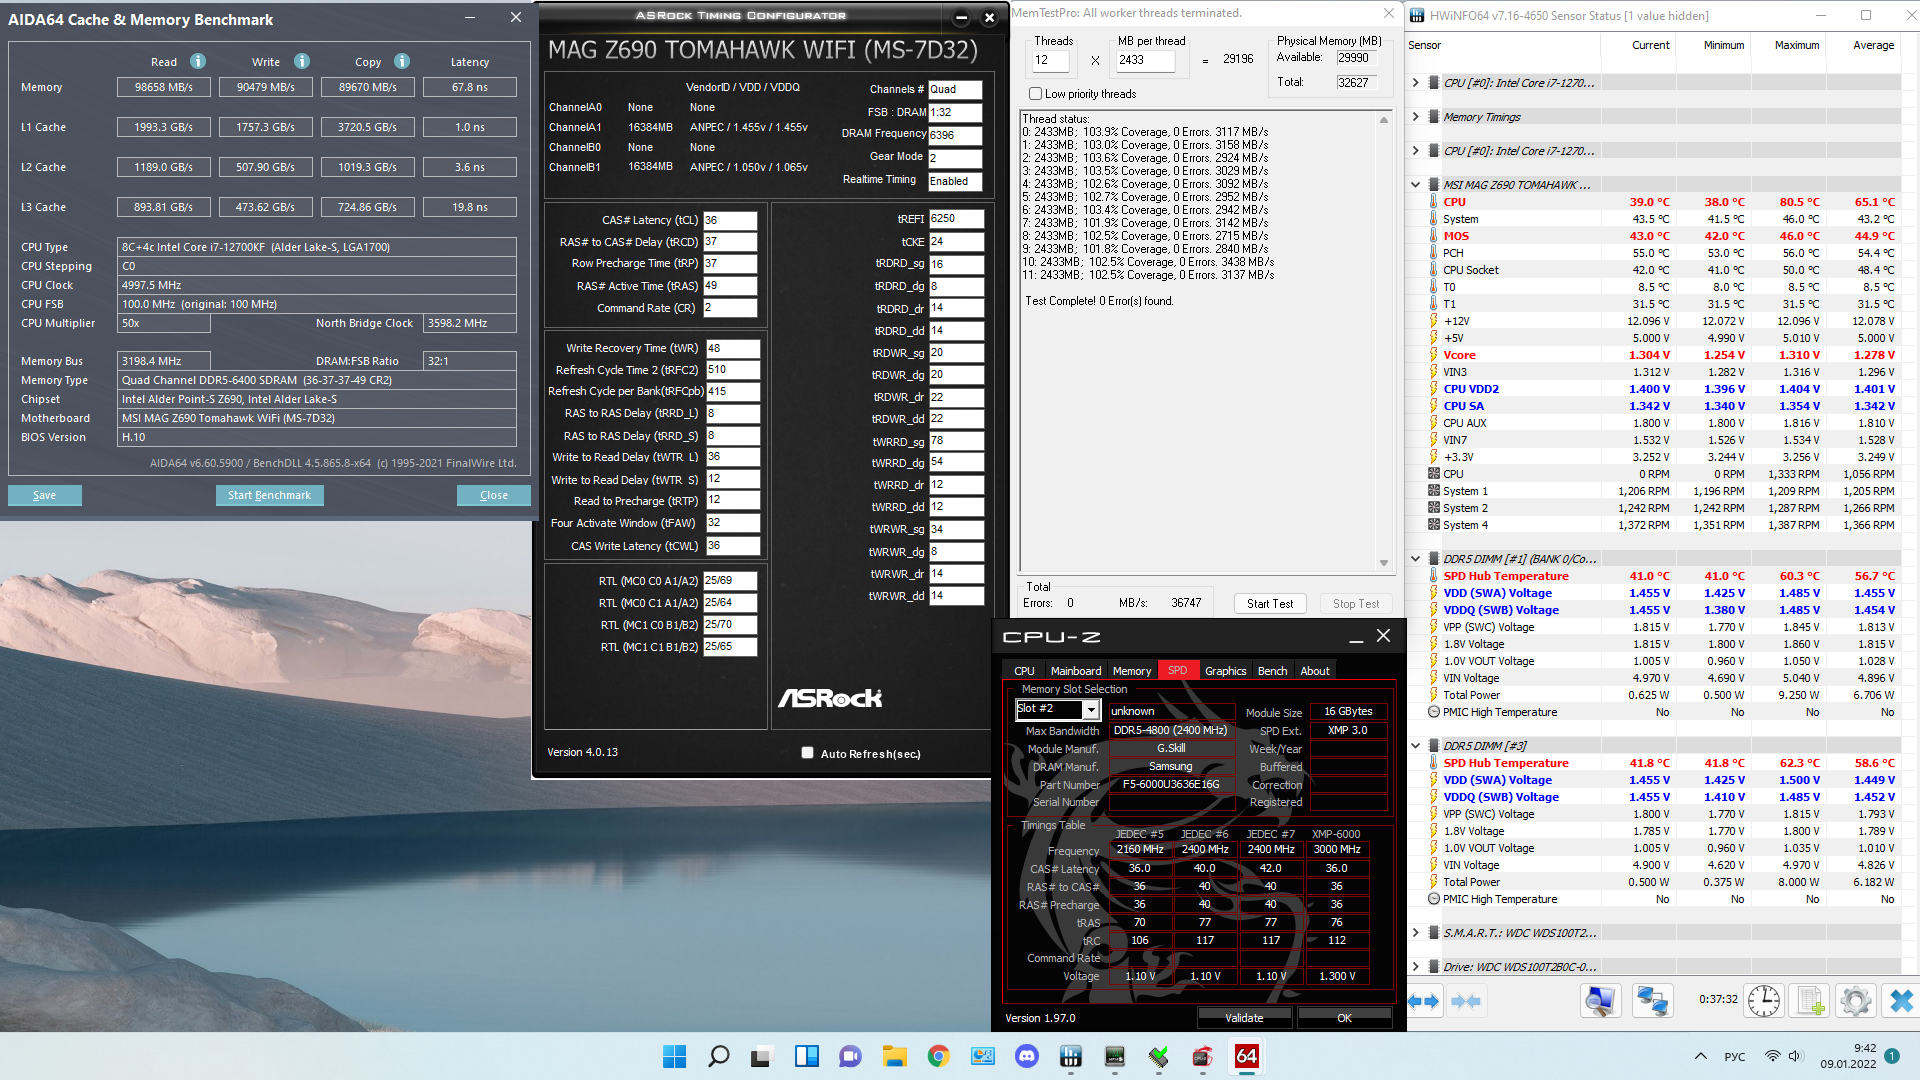Click the Copy info icon in AIDA64

[x=402, y=61]
